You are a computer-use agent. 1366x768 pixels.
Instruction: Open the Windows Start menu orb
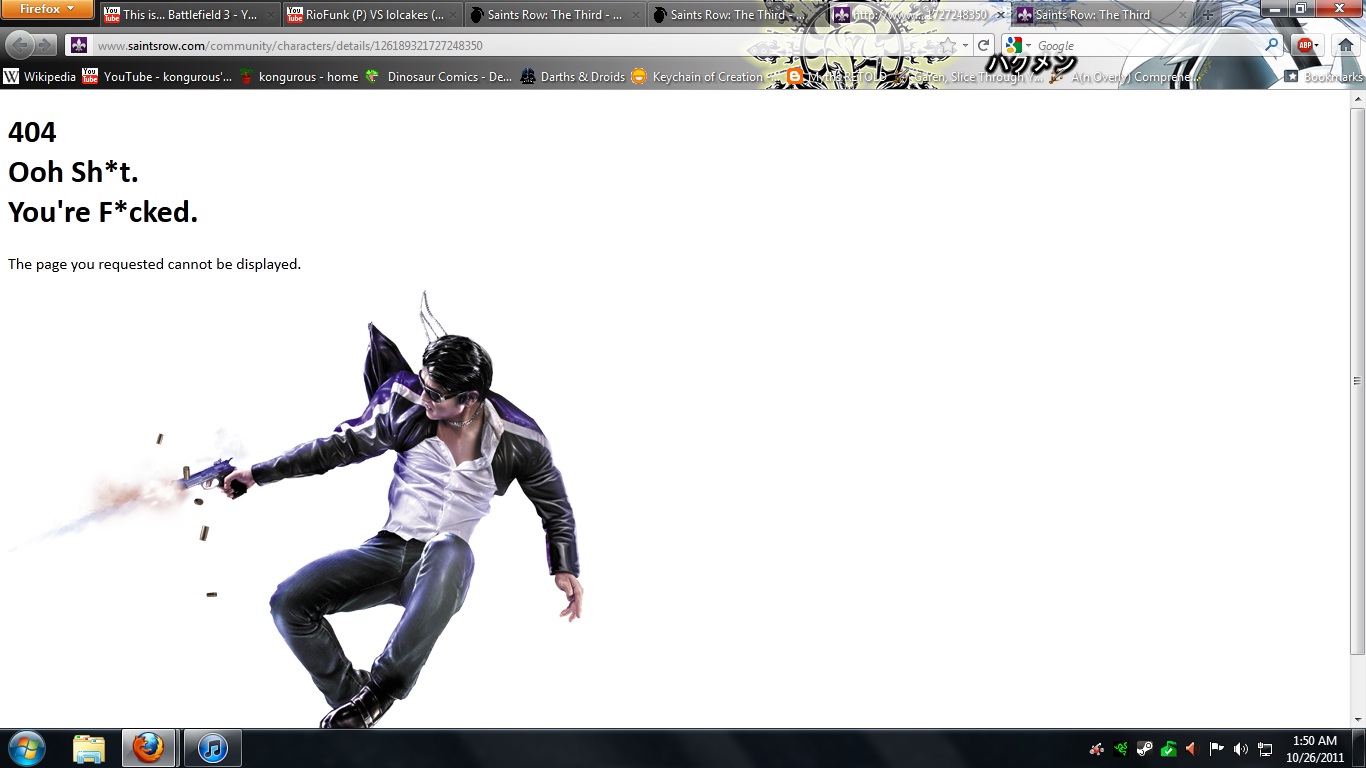tap(27, 748)
